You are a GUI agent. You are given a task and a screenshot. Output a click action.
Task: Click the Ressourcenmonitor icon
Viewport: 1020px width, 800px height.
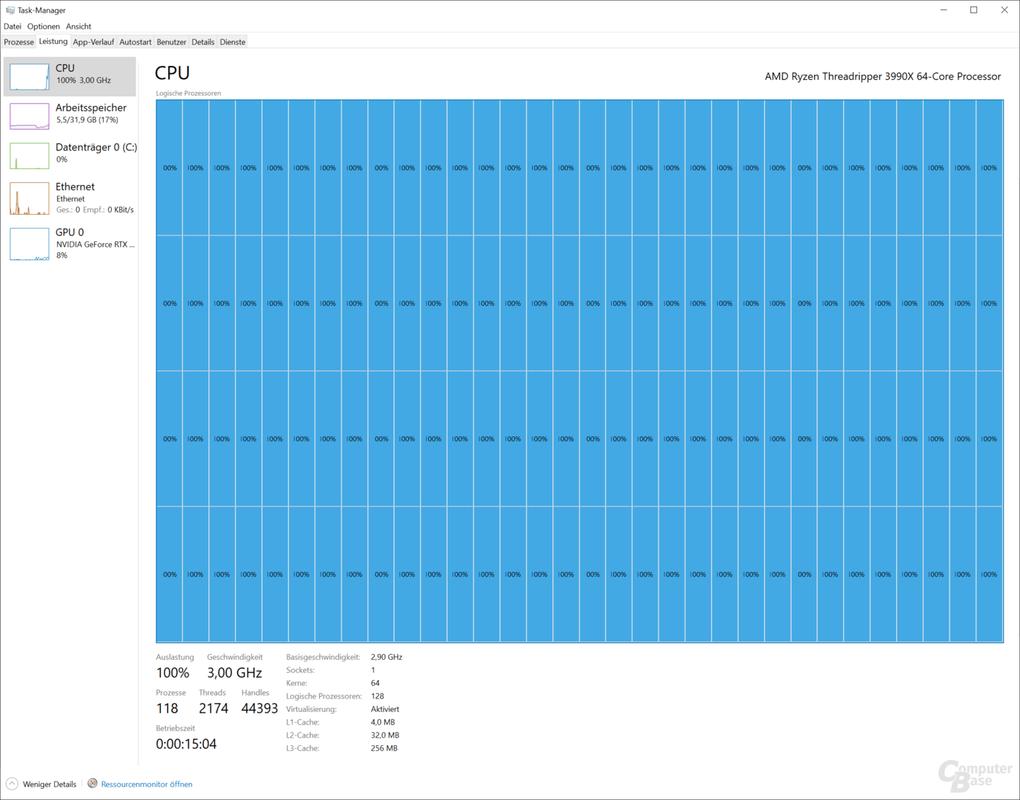point(93,784)
